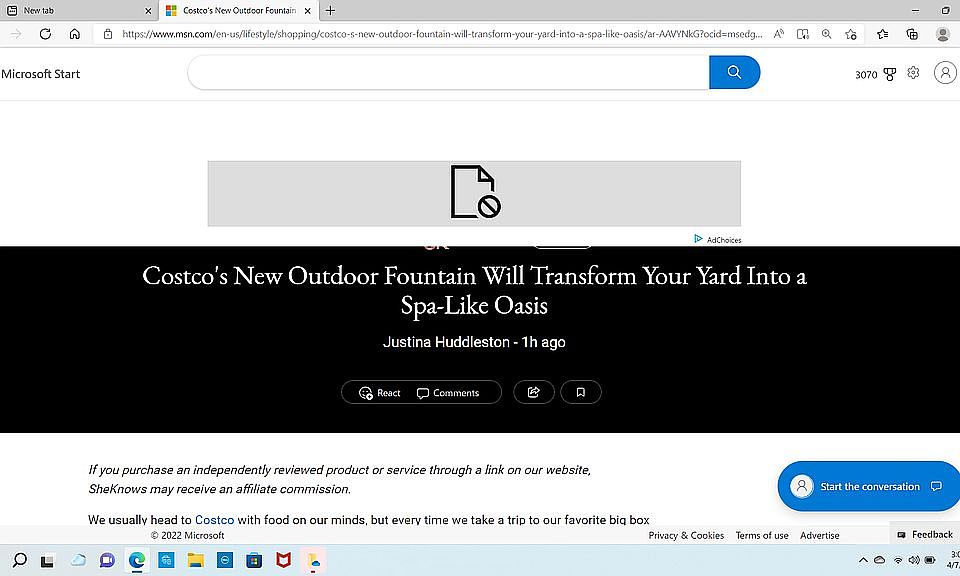Click the Feedback button
The width and height of the screenshot is (960, 576).
[x=925, y=534]
